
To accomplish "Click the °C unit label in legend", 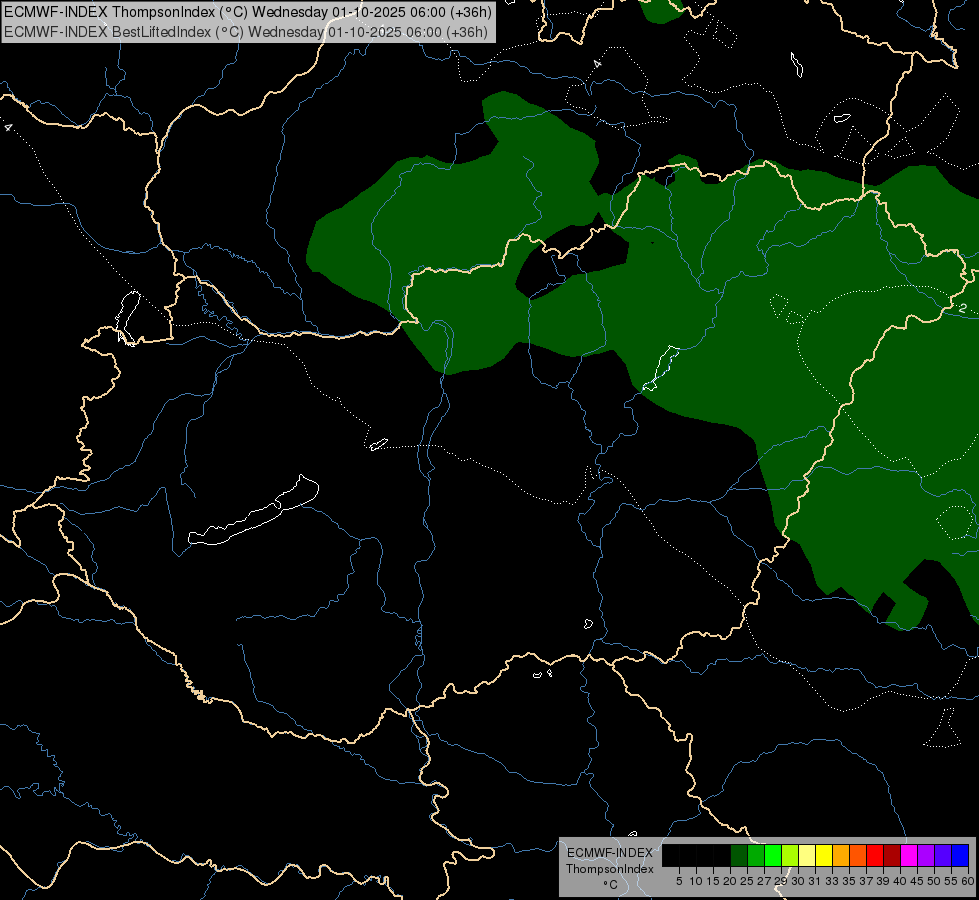I will tap(611, 885).
